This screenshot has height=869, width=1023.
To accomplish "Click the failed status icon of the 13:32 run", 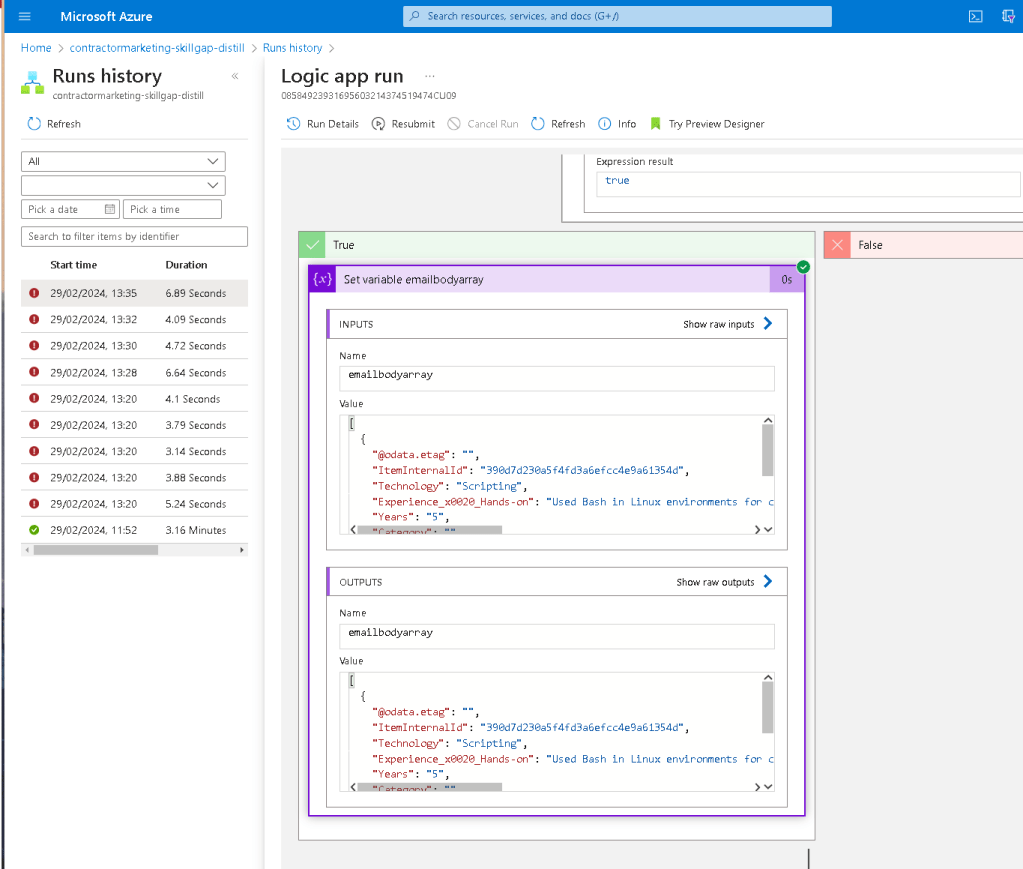I will (x=34, y=320).
